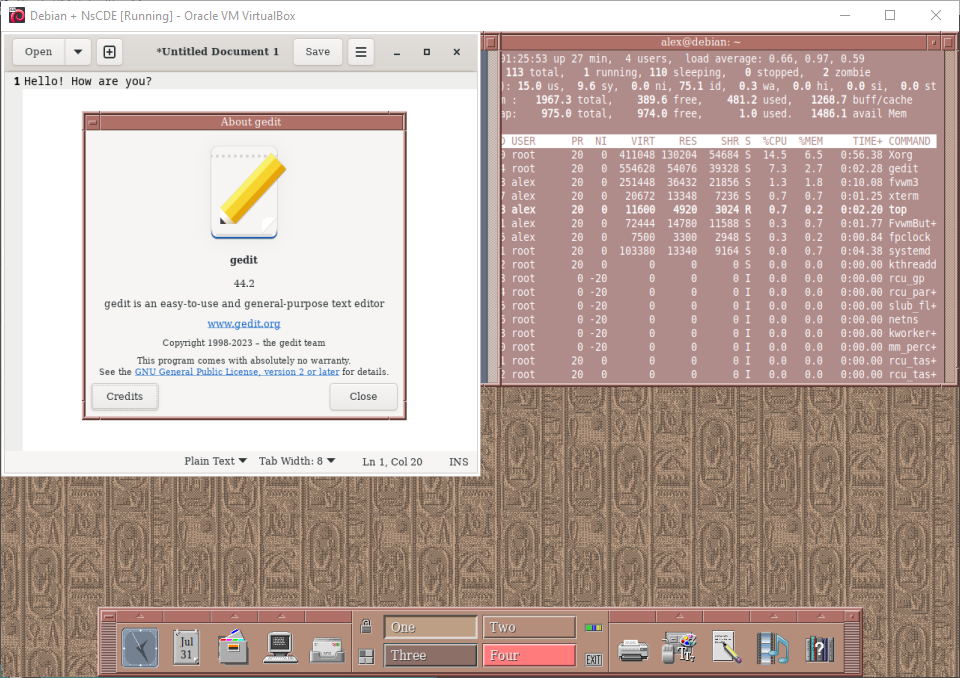This screenshot has height=678, width=960.
Task: Open the file manager drawer icon
Action: (233, 648)
